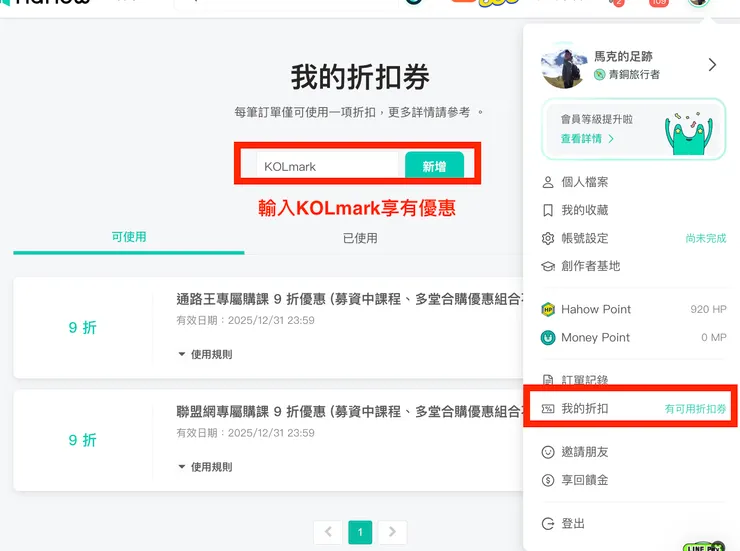Click the 聯盟網專屬購課 9 折優惠 coupon title
Viewport: 740px width, 551px height.
(x=350, y=412)
